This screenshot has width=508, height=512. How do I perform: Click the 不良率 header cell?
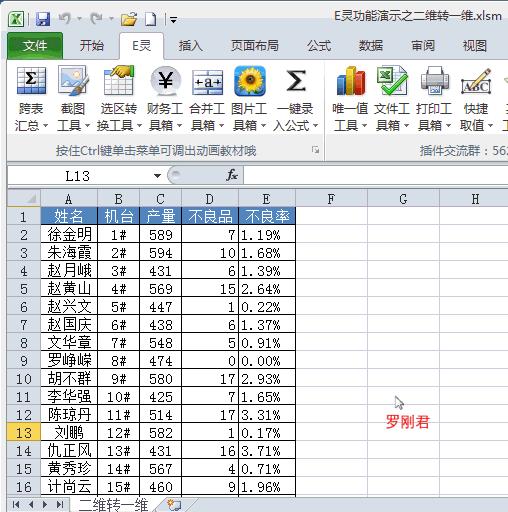[267, 216]
